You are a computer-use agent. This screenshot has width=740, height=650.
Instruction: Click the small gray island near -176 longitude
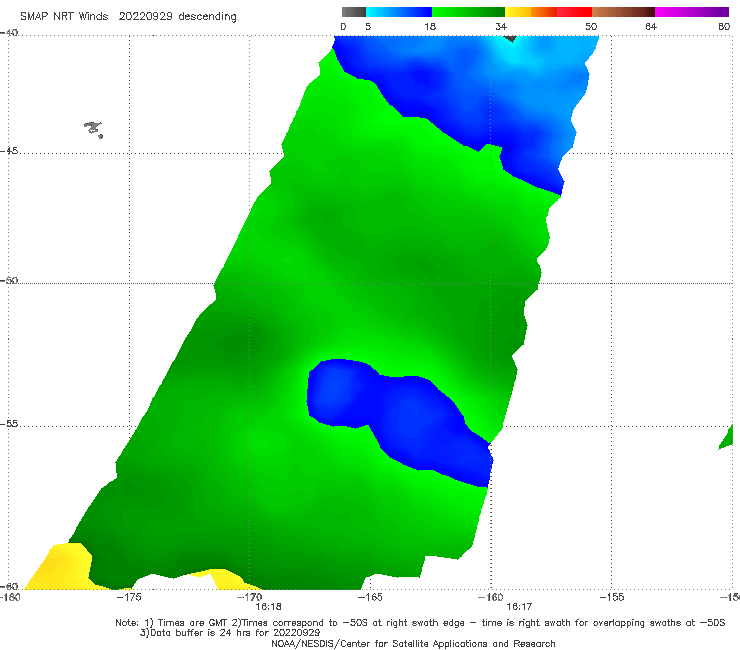93,129
